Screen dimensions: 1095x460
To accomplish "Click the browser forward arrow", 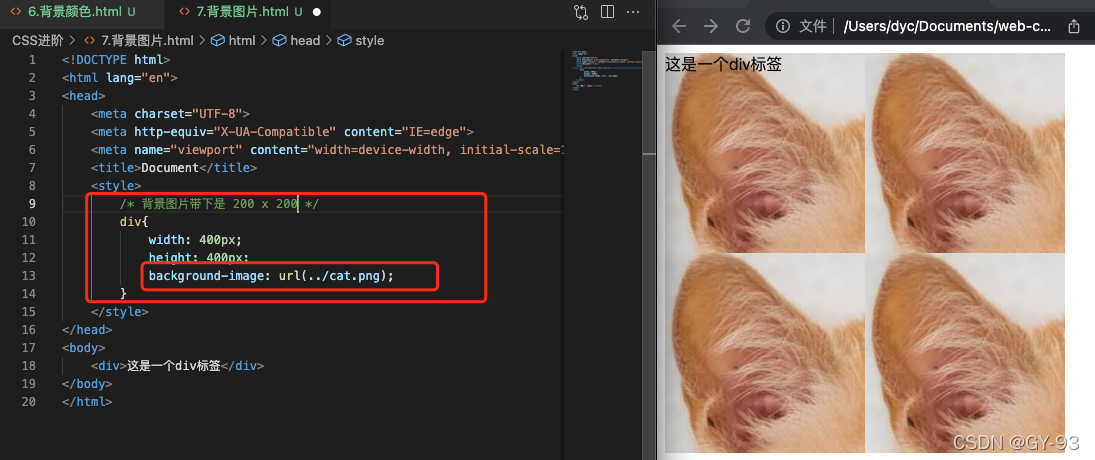I will click(x=711, y=27).
